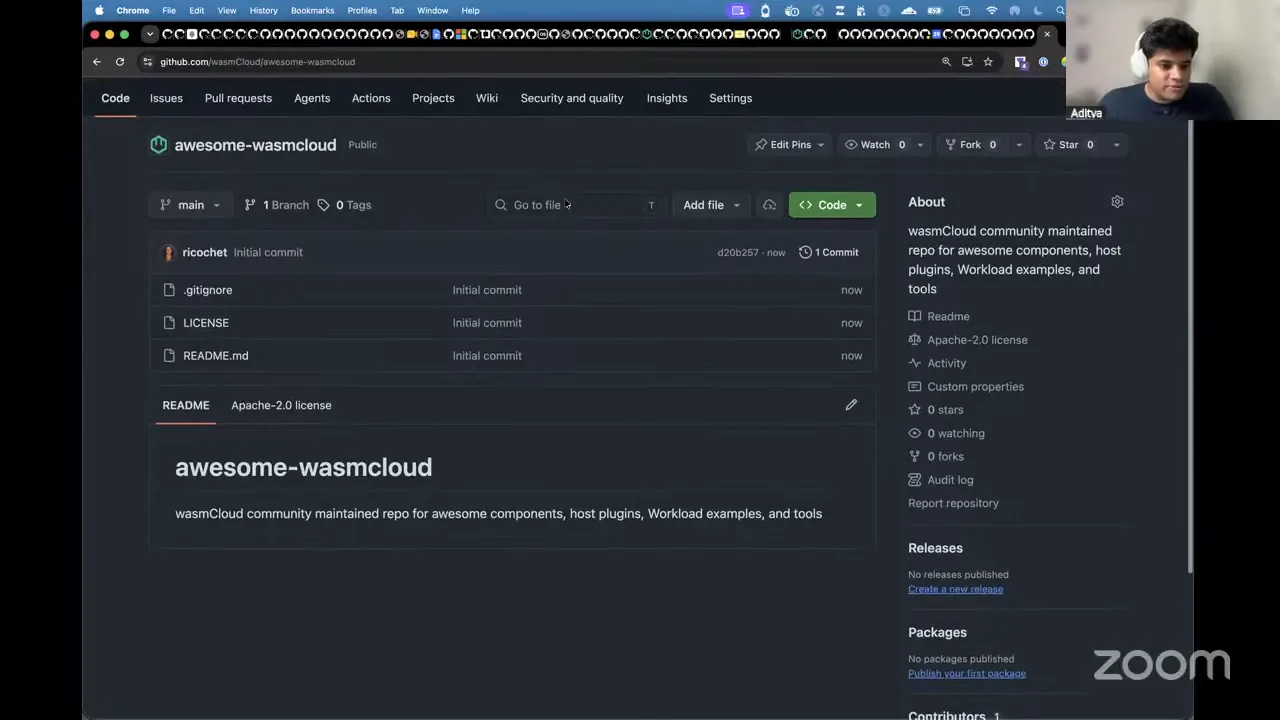View the 0 stars link
Viewport: 1280px width, 720px height.
coord(936,410)
